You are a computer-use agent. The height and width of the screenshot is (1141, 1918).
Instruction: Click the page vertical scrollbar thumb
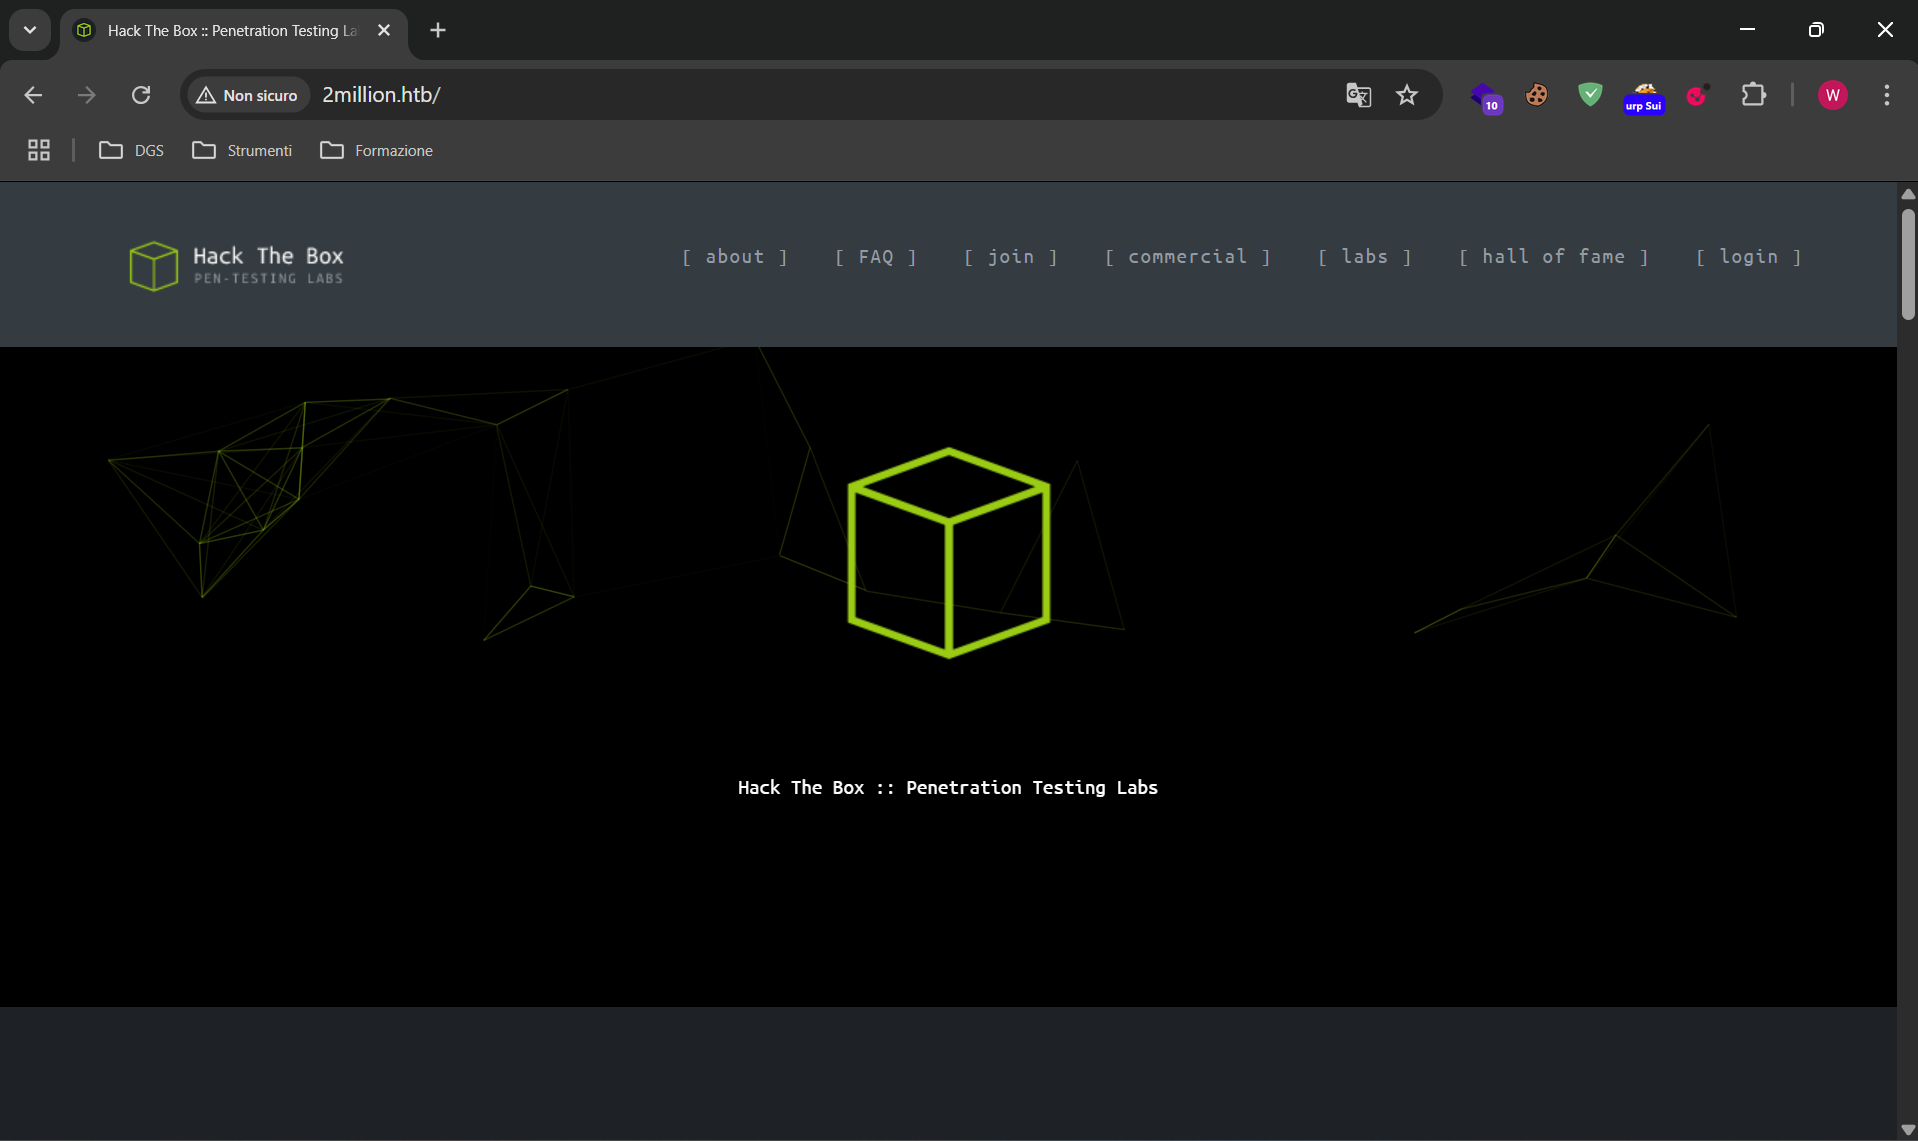(x=1908, y=264)
